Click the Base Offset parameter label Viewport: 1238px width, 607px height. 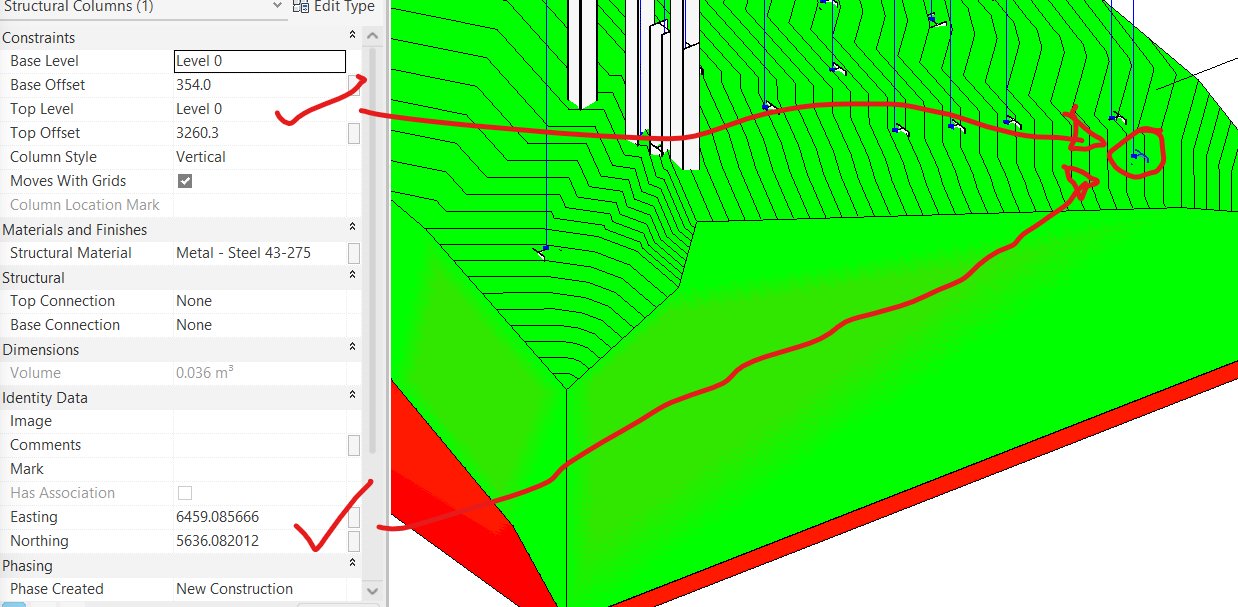point(47,85)
